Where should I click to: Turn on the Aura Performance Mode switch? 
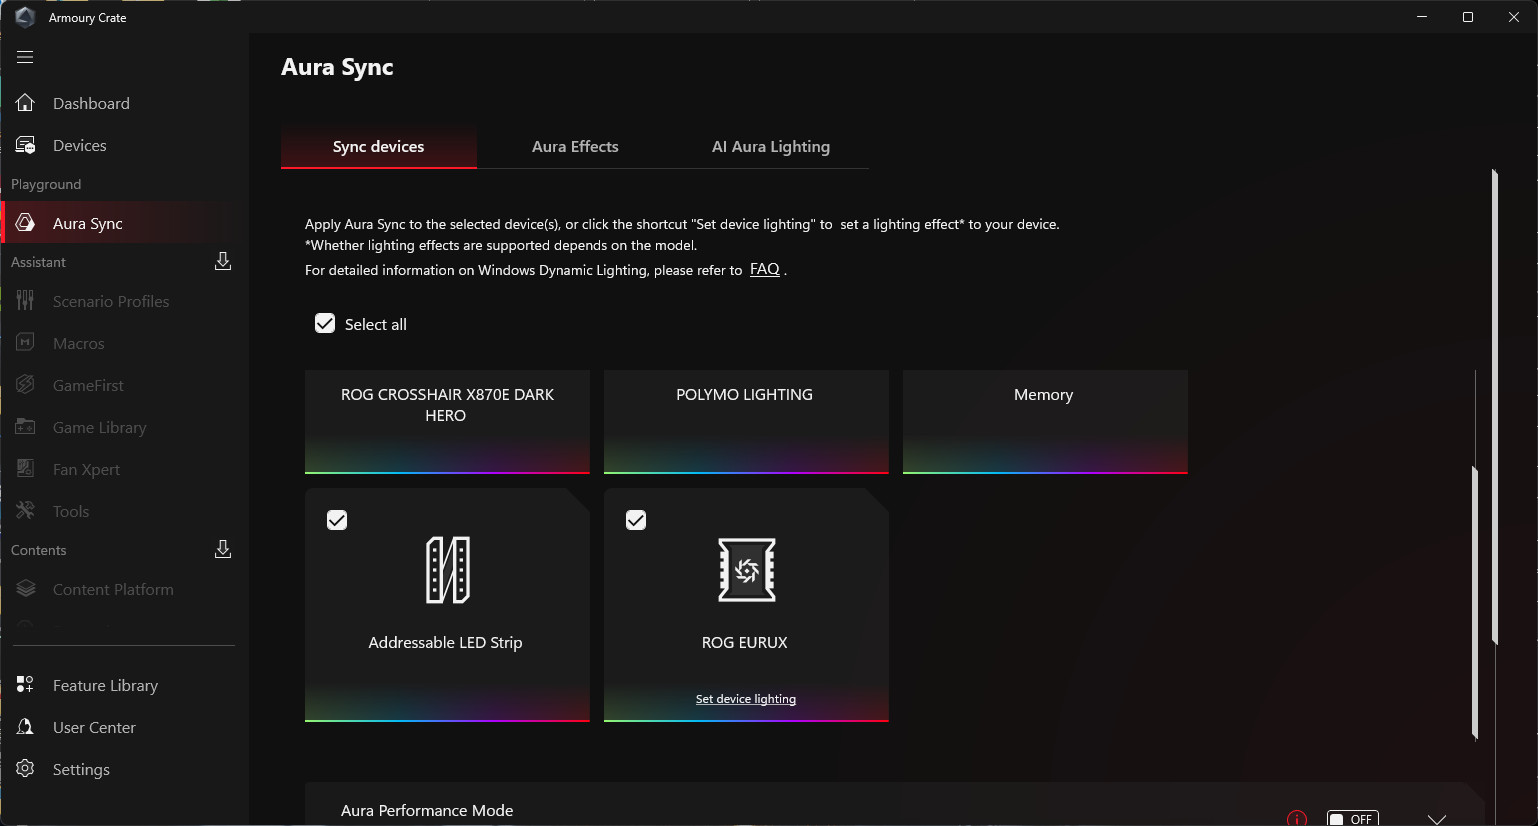[x=1352, y=818]
